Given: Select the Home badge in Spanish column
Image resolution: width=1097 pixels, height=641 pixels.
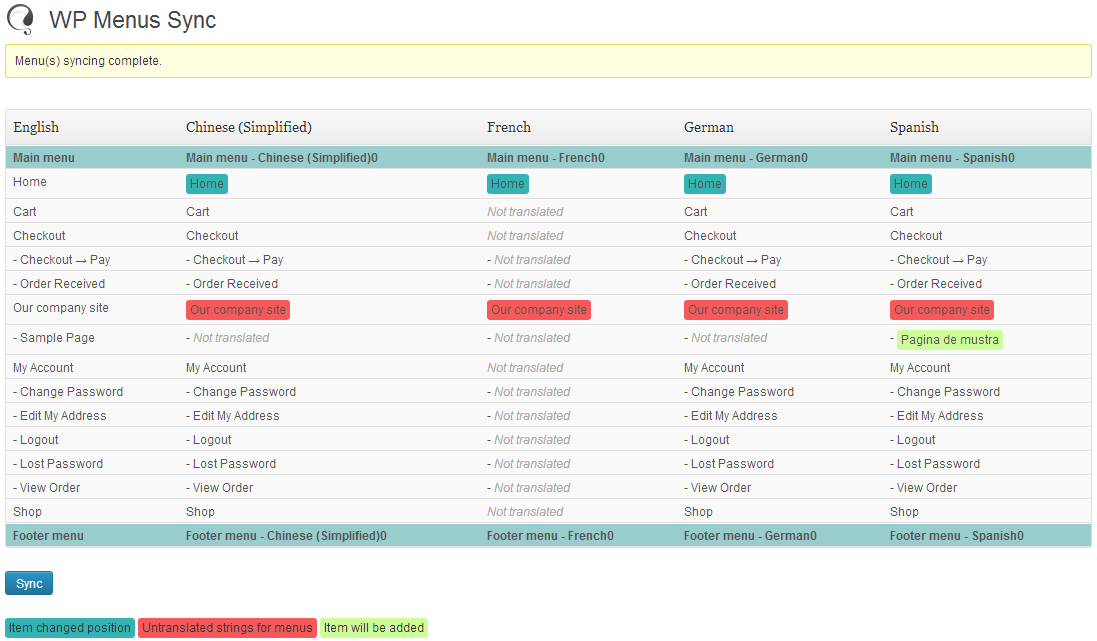Looking at the screenshot, I should pyautogui.click(x=910, y=184).
